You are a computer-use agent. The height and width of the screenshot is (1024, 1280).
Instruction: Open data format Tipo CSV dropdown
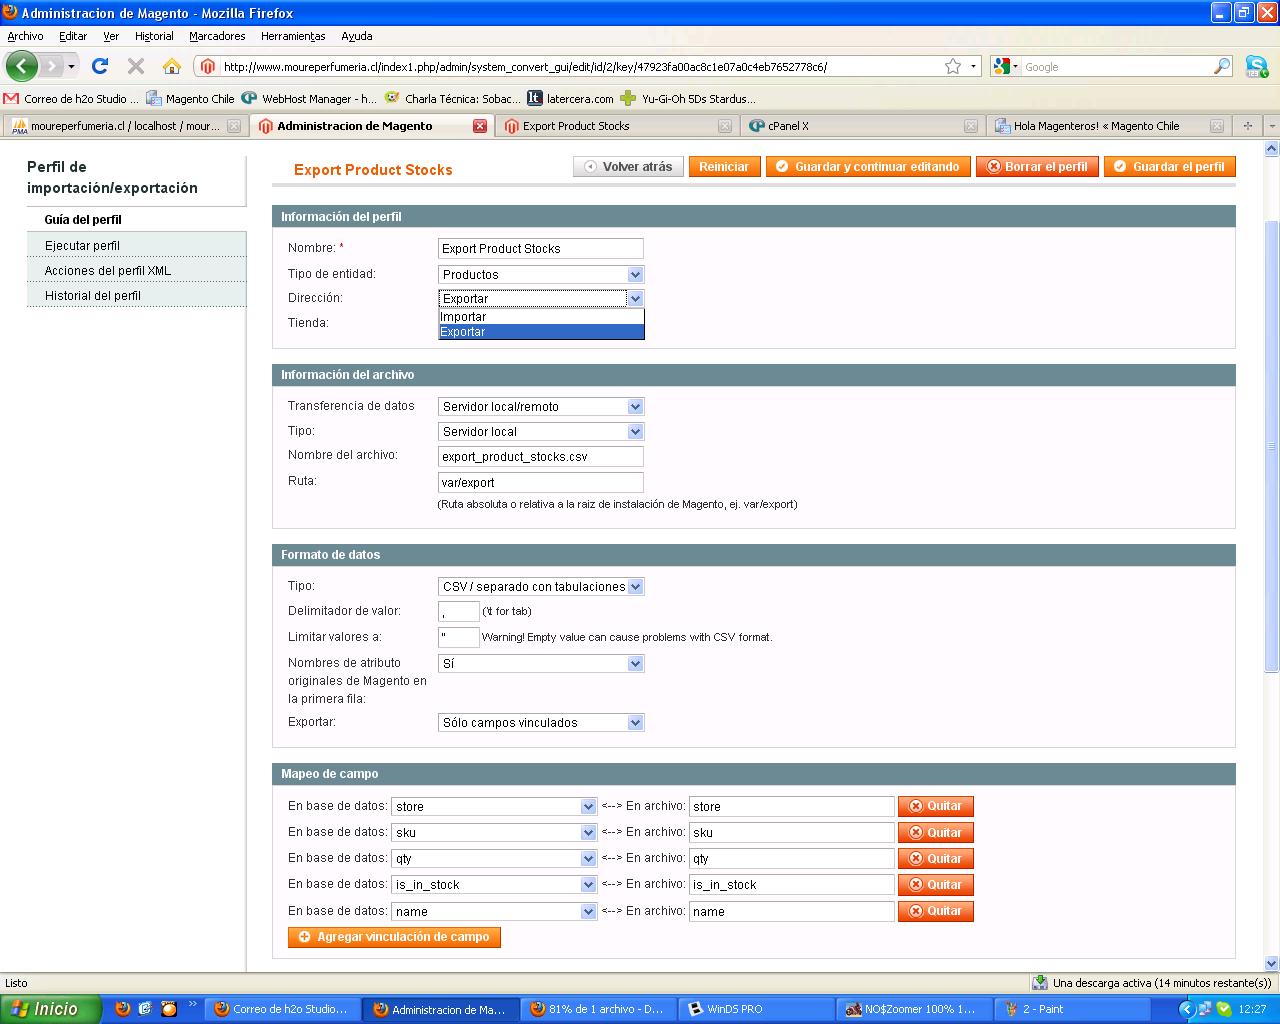[541, 586]
